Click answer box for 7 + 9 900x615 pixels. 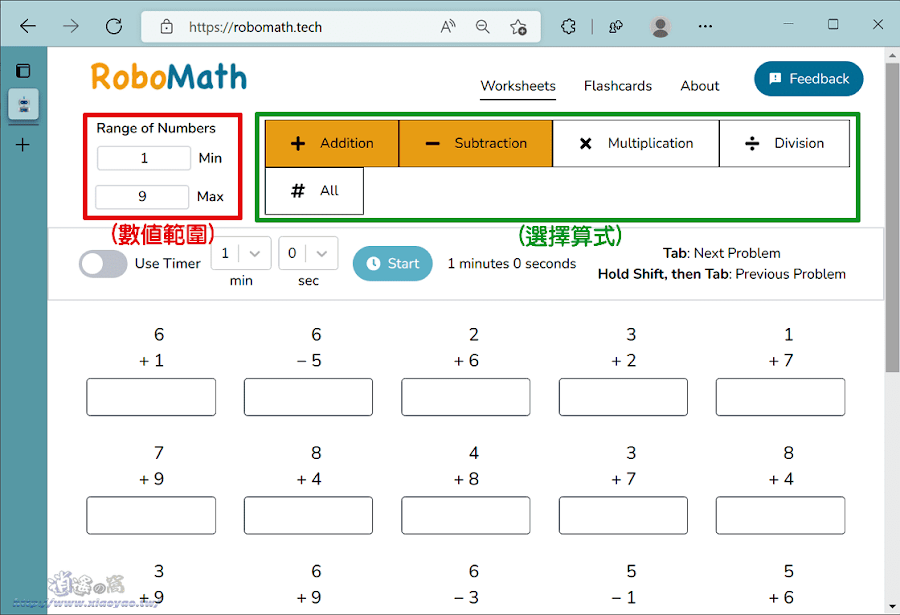click(x=151, y=516)
